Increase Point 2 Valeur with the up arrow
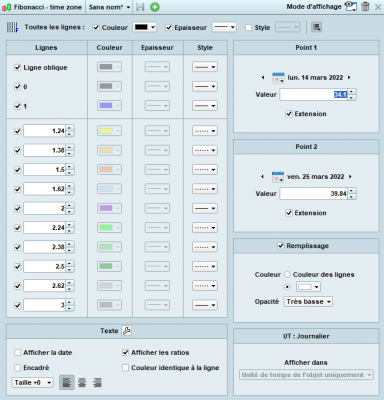This screenshot has width=384, height=400. pyautogui.click(x=352, y=191)
